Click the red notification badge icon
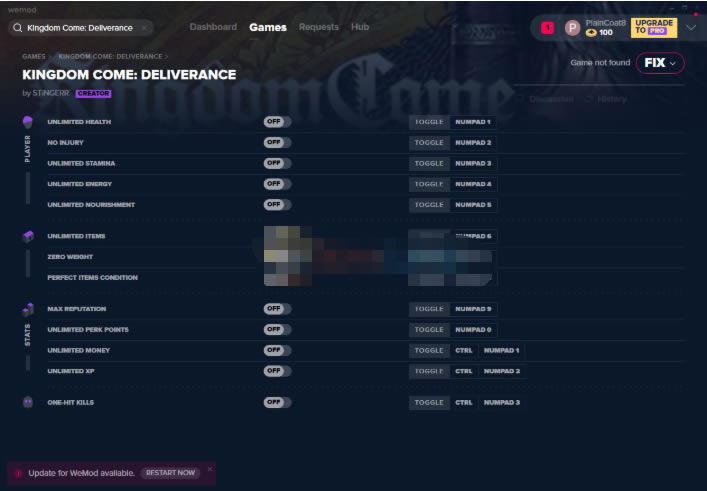 pos(547,28)
